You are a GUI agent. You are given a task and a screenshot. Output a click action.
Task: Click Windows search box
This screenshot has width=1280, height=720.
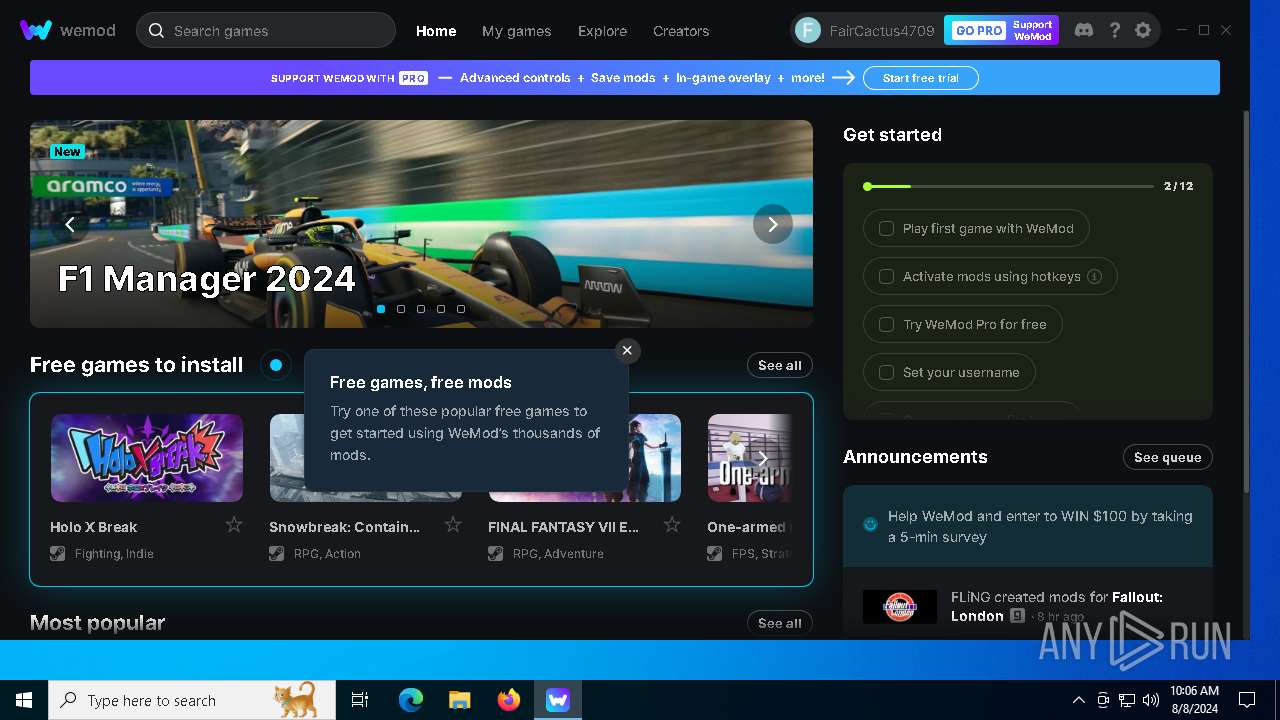pos(192,700)
